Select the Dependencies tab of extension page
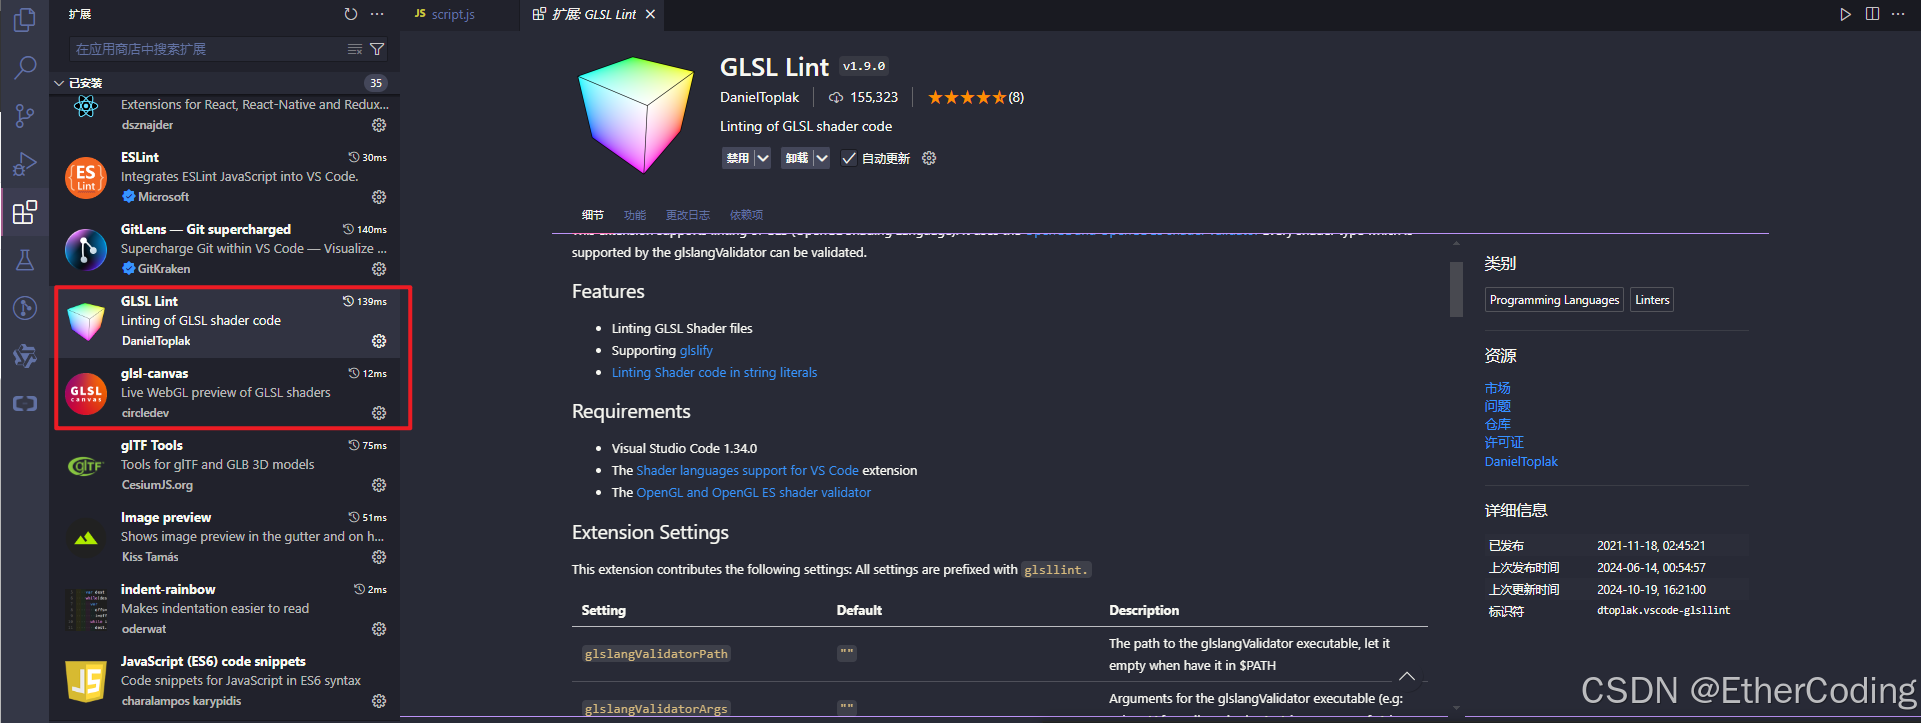 [x=746, y=215]
